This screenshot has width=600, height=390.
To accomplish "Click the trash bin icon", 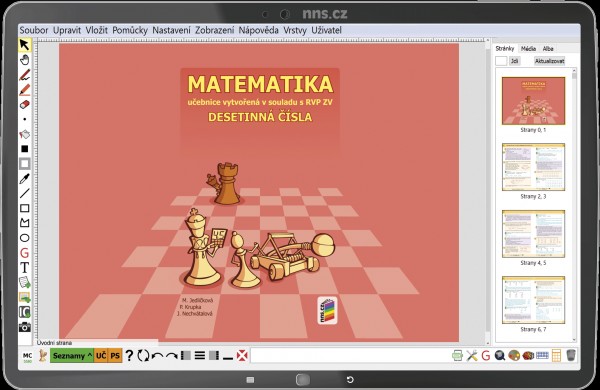I will [x=571, y=355].
